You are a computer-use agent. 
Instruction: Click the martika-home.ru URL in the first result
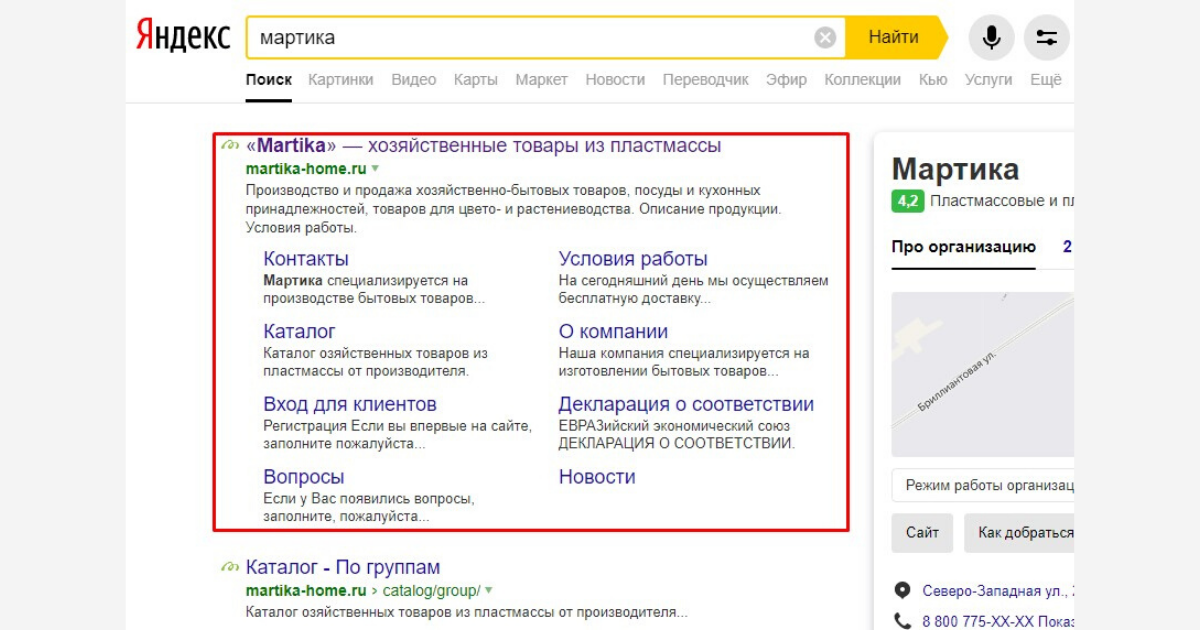(x=306, y=168)
